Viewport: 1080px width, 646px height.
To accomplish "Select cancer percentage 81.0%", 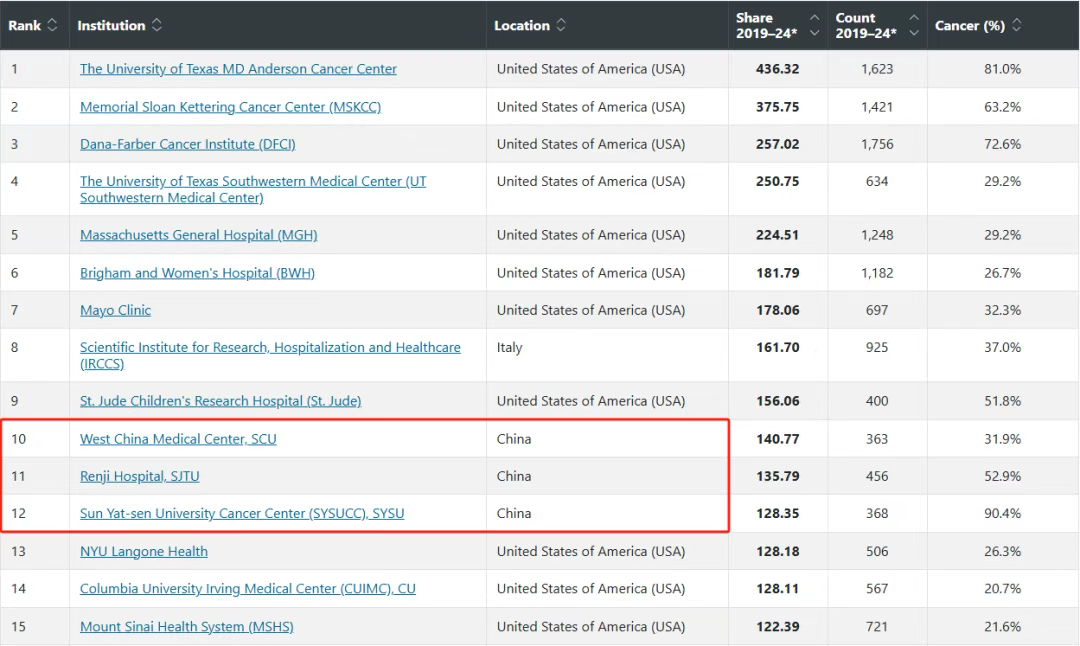I will (1002, 69).
